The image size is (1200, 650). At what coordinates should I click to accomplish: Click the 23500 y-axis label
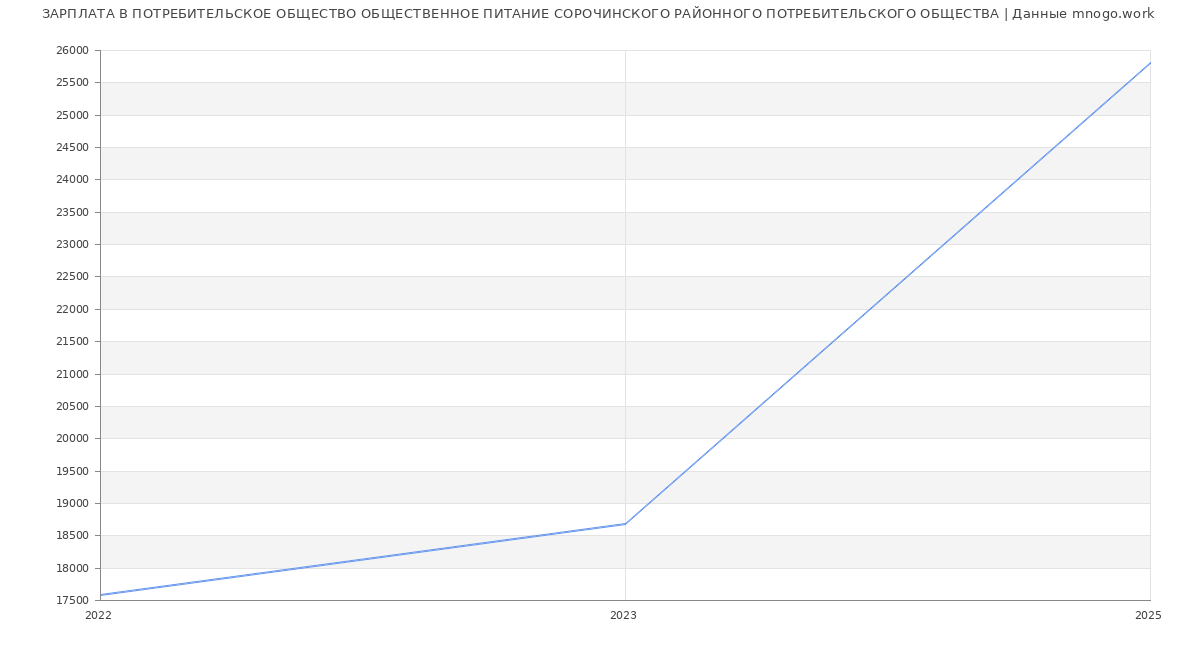coord(73,212)
